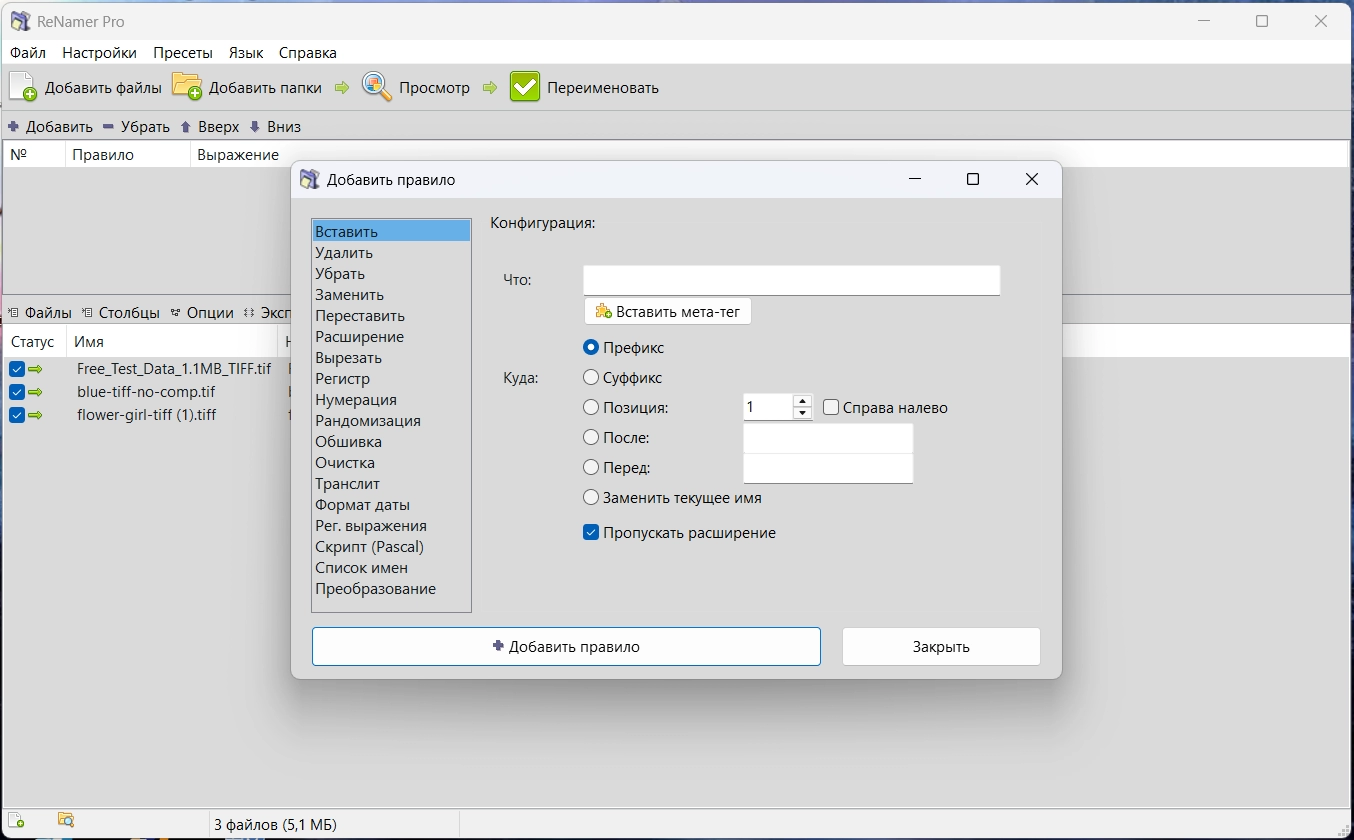This screenshot has width=1354, height=840.
Task: Select the Транслит rule type
Action: pos(391,484)
